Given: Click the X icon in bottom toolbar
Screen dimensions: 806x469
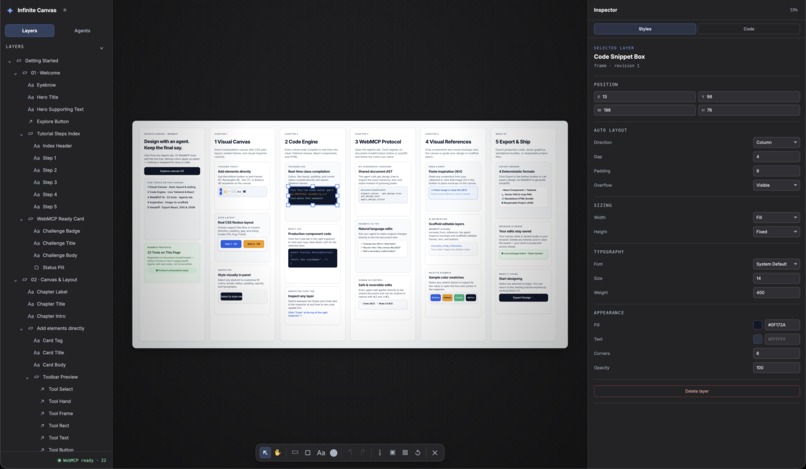Looking at the screenshot, I should point(435,453).
